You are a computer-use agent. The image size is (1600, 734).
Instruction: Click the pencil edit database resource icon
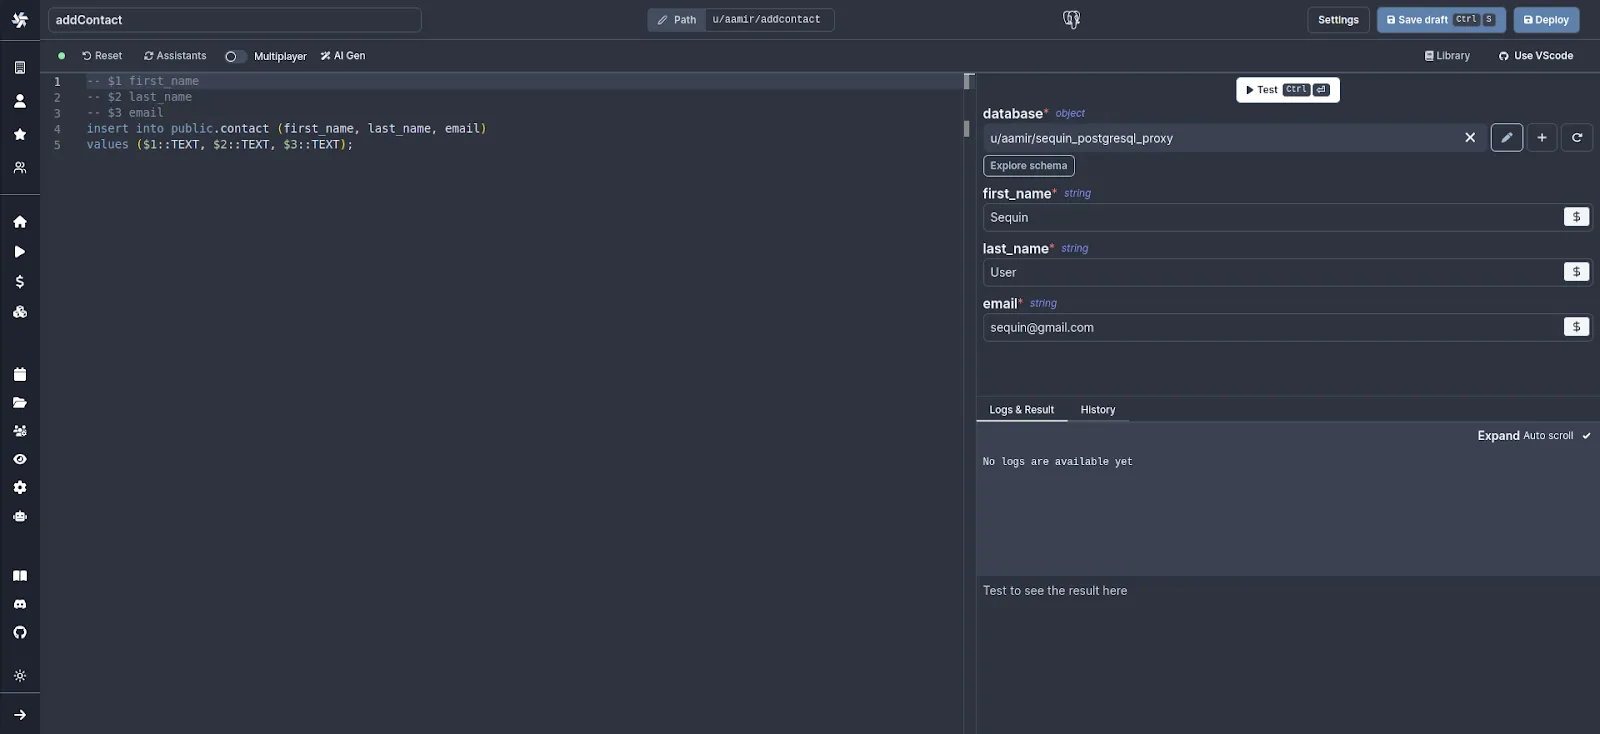[1506, 138]
